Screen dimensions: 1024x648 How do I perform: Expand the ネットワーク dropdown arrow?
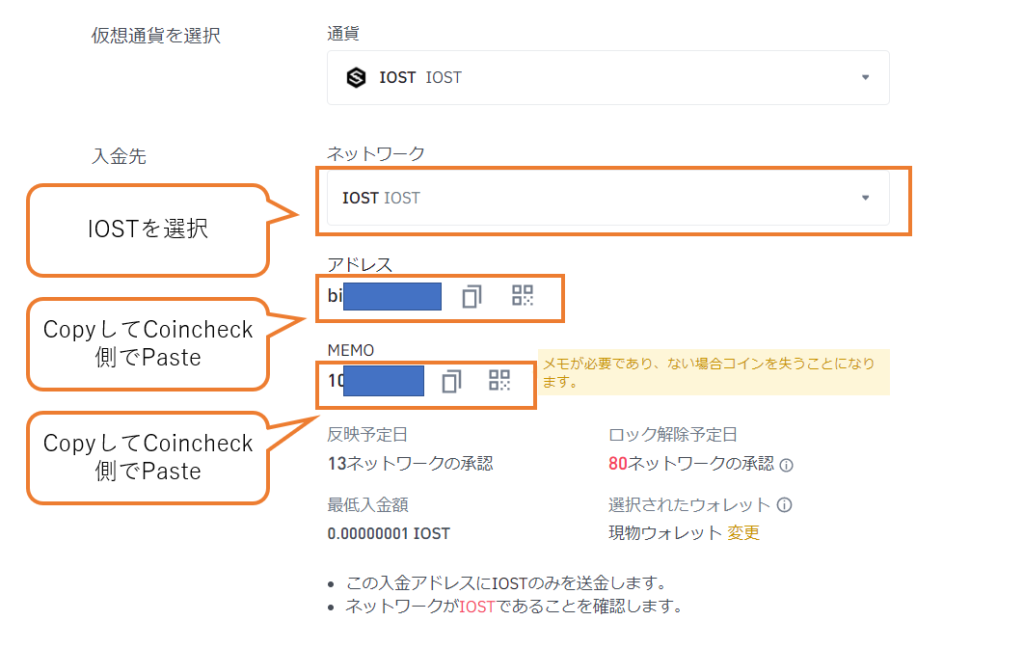click(x=865, y=198)
